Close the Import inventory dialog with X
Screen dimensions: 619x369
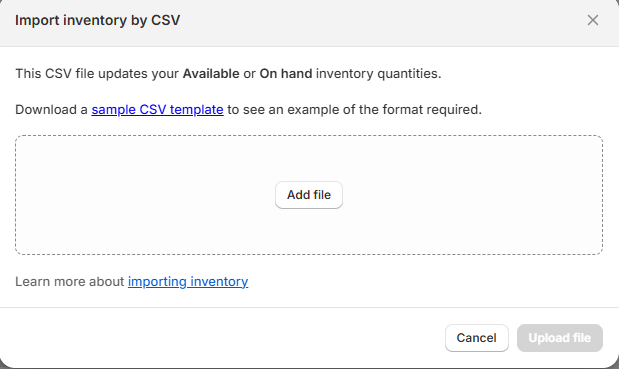593,20
